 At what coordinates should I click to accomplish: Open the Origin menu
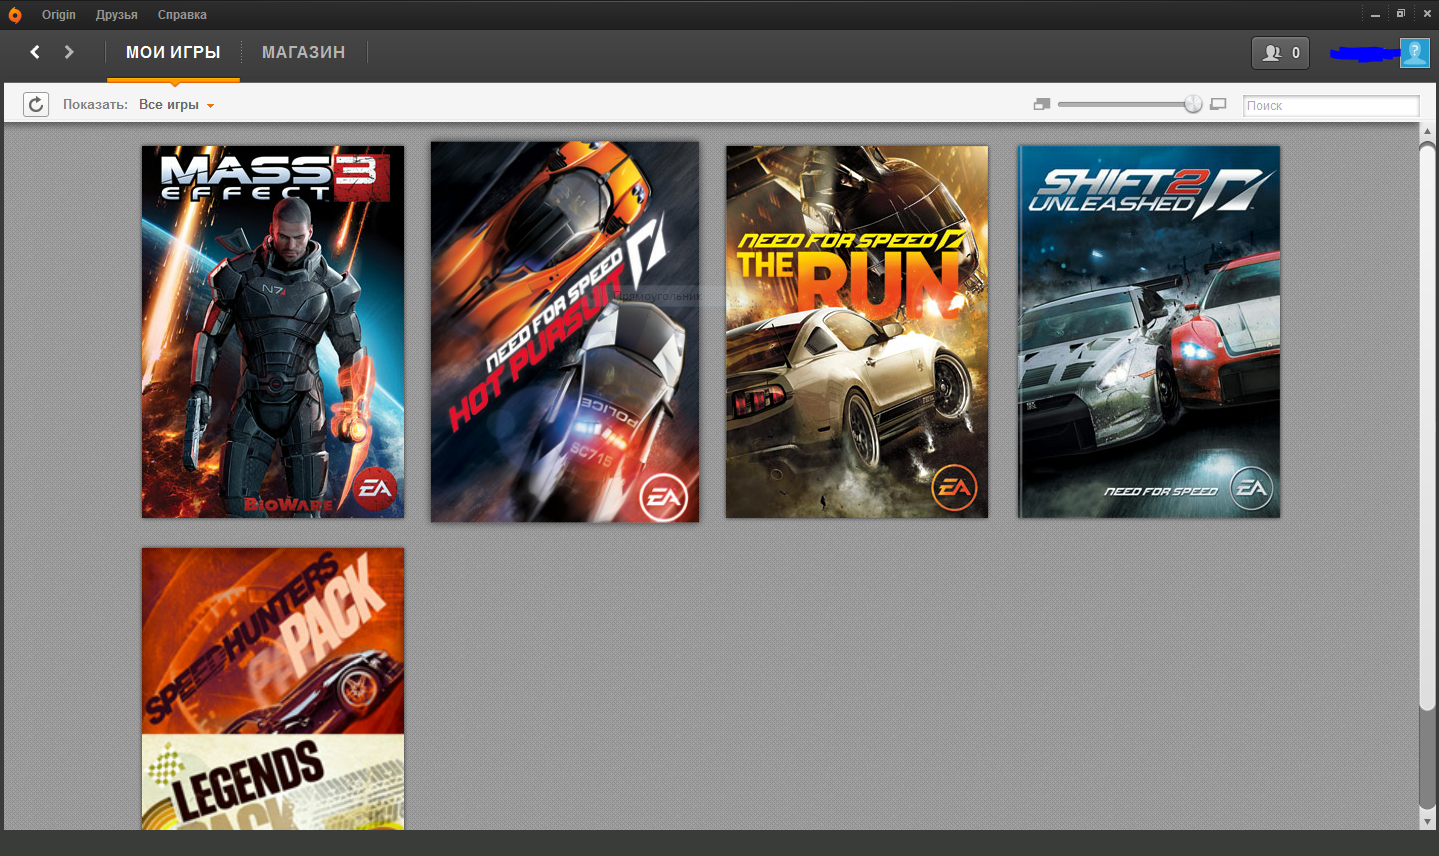[59, 15]
